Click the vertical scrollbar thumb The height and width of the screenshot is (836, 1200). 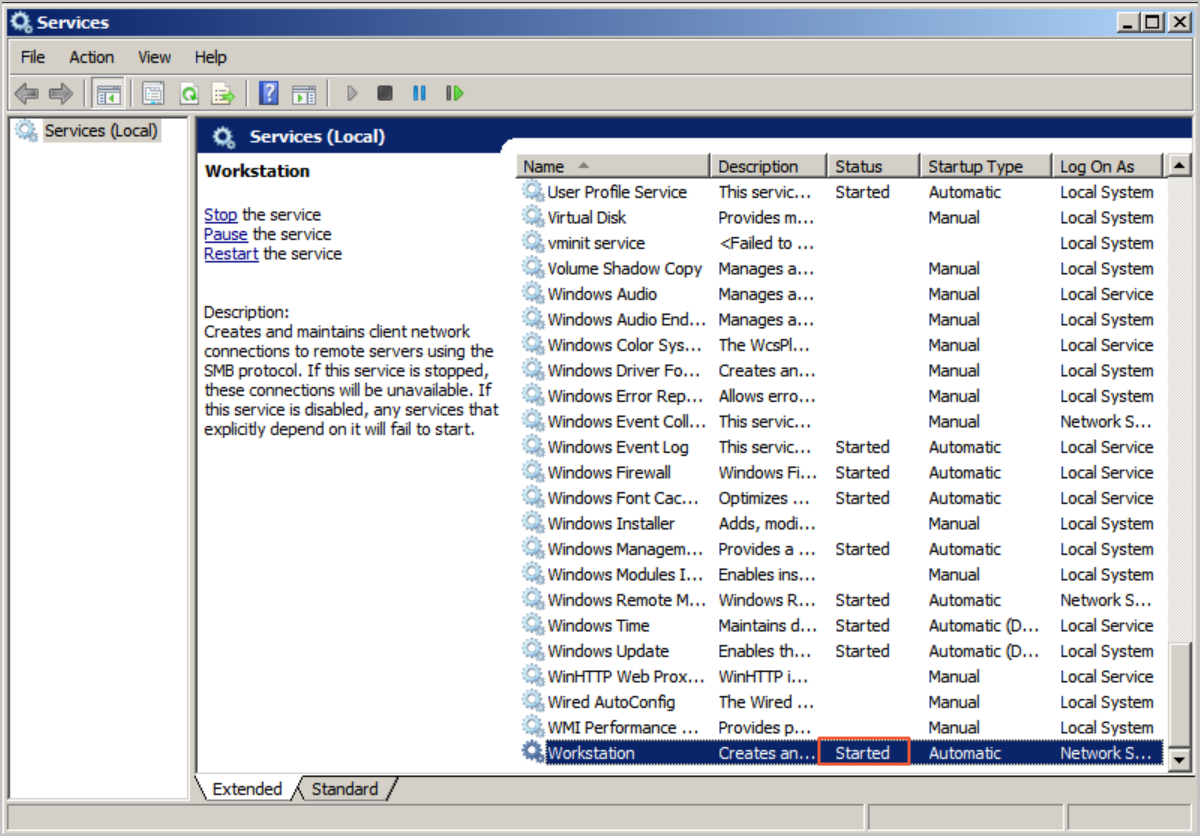1180,697
